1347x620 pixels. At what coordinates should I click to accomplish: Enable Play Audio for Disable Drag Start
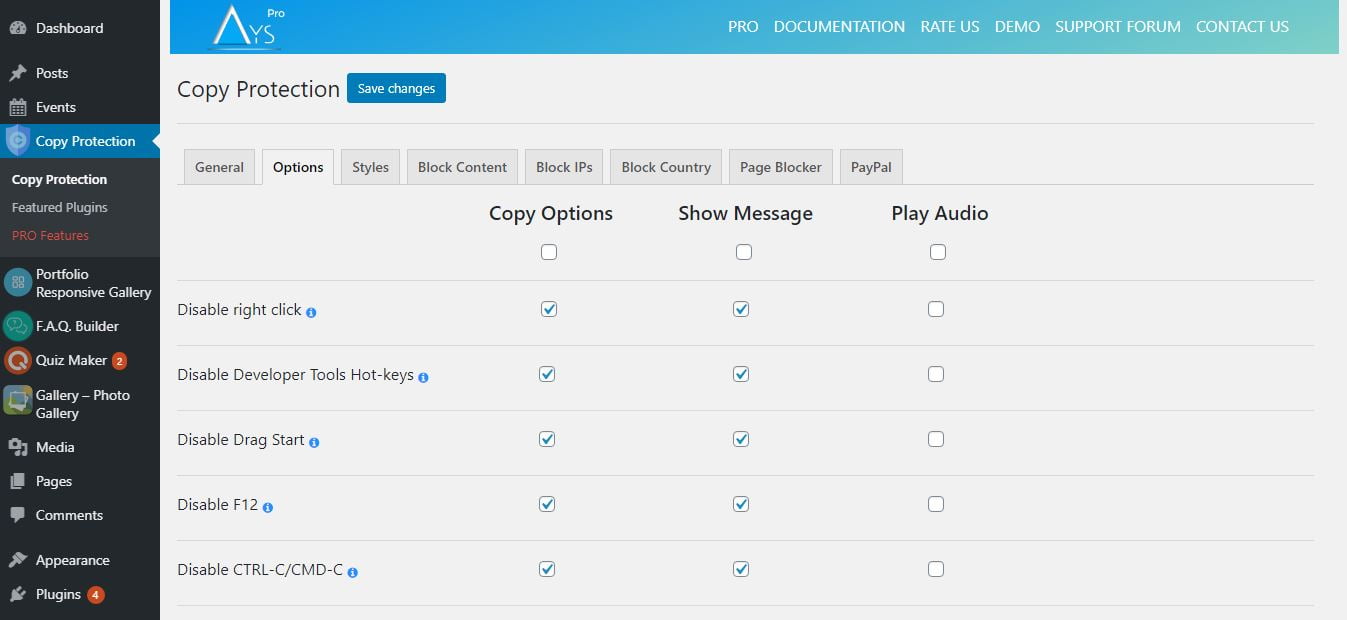pyautogui.click(x=935, y=439)
